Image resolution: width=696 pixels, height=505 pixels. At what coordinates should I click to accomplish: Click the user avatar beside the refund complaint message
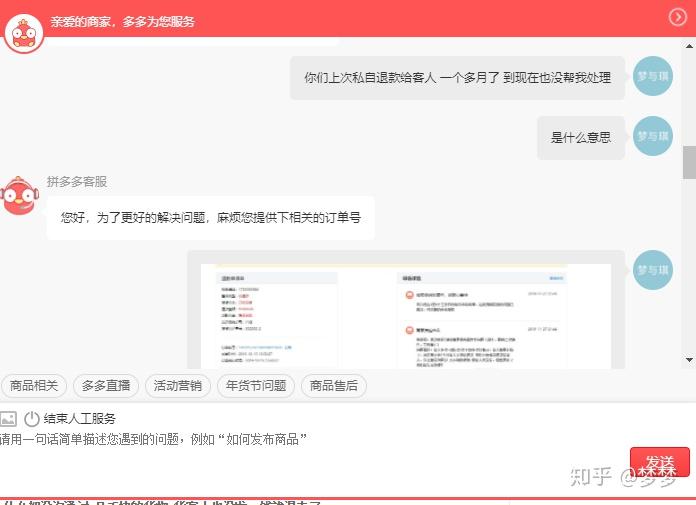(652, 76)
